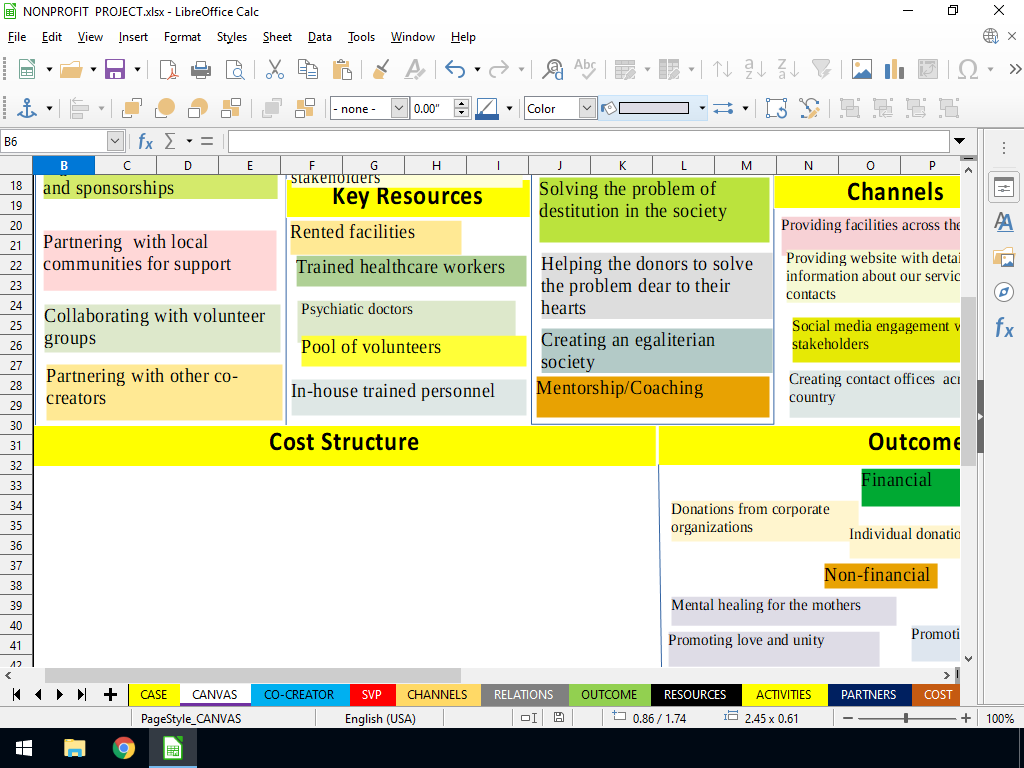Insert an image

(861, 69)
